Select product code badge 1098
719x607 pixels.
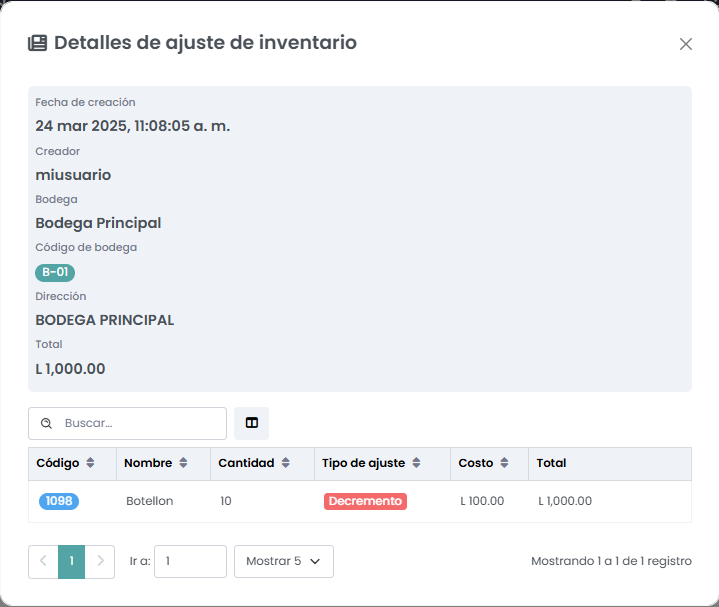tap(59, 501)
